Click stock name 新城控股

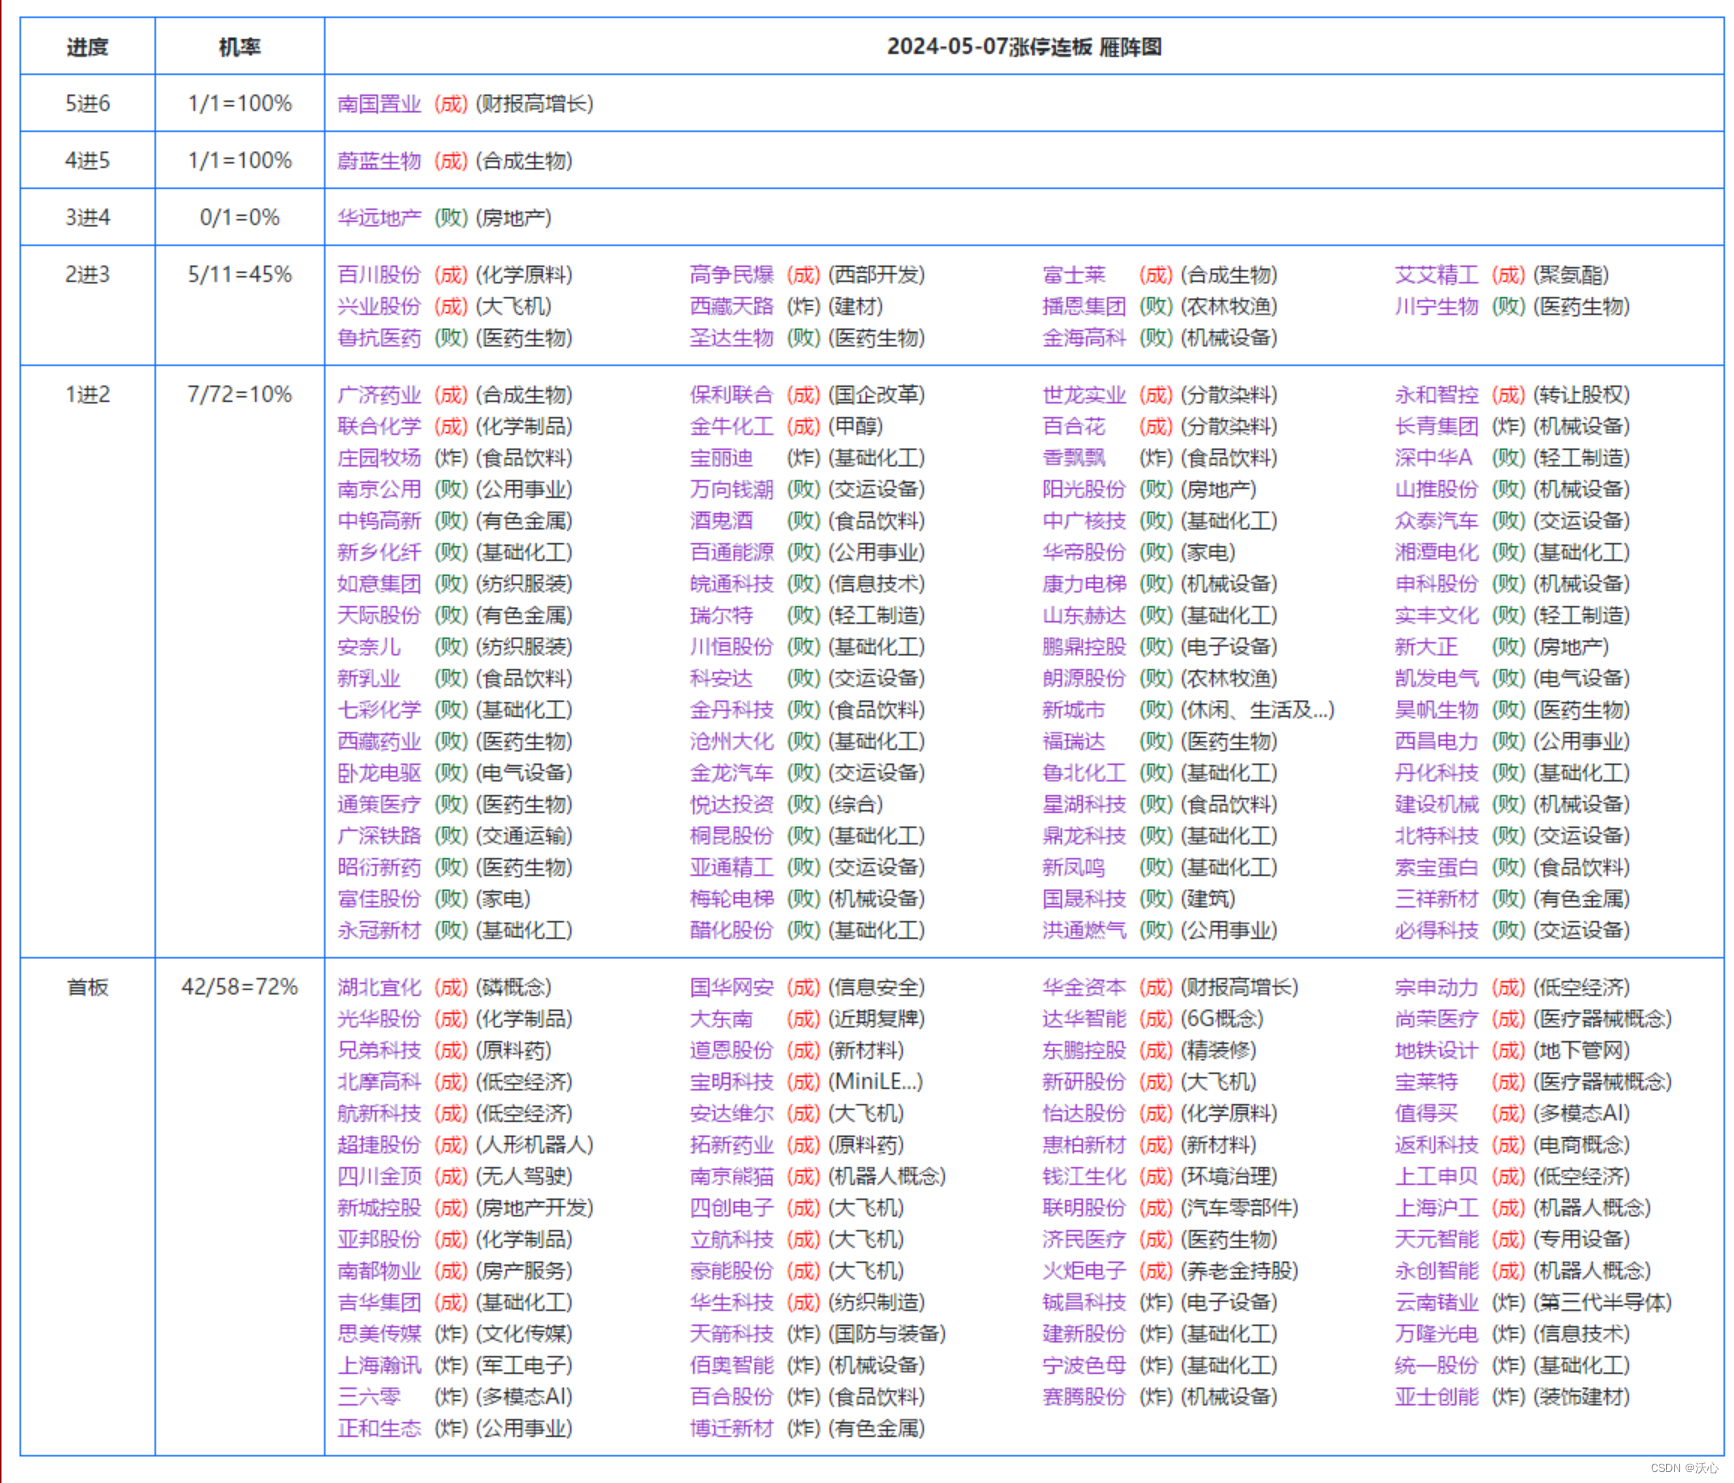379,1208
